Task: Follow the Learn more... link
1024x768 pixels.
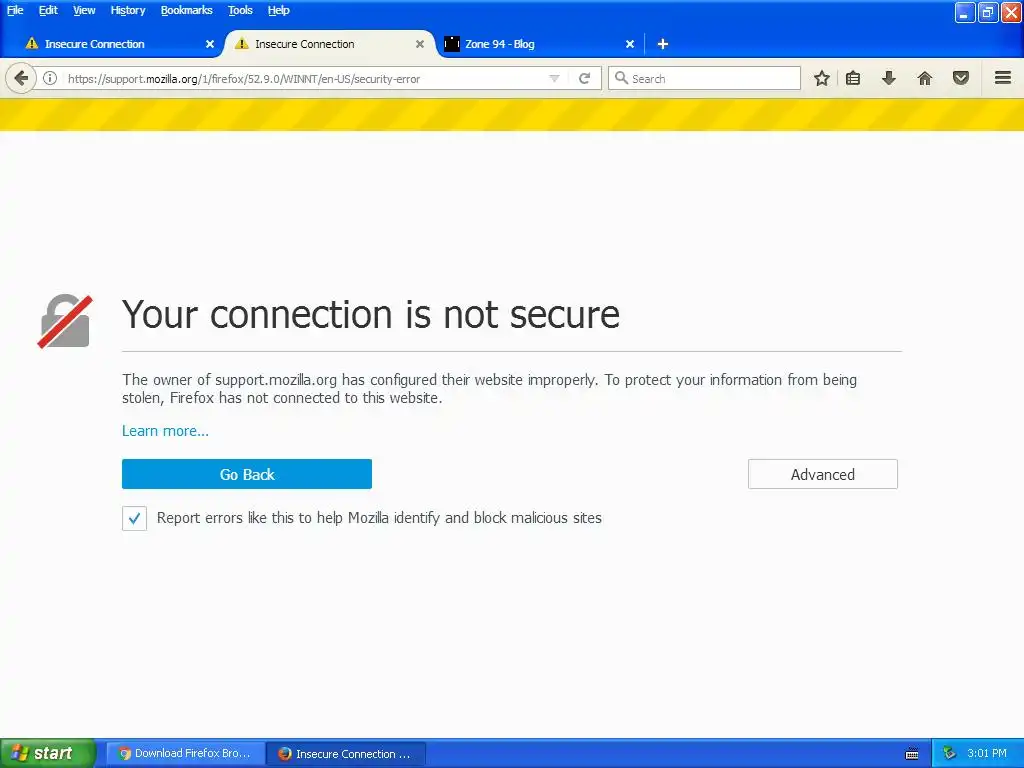Action: pyautogui.click(x=165, y=431)
